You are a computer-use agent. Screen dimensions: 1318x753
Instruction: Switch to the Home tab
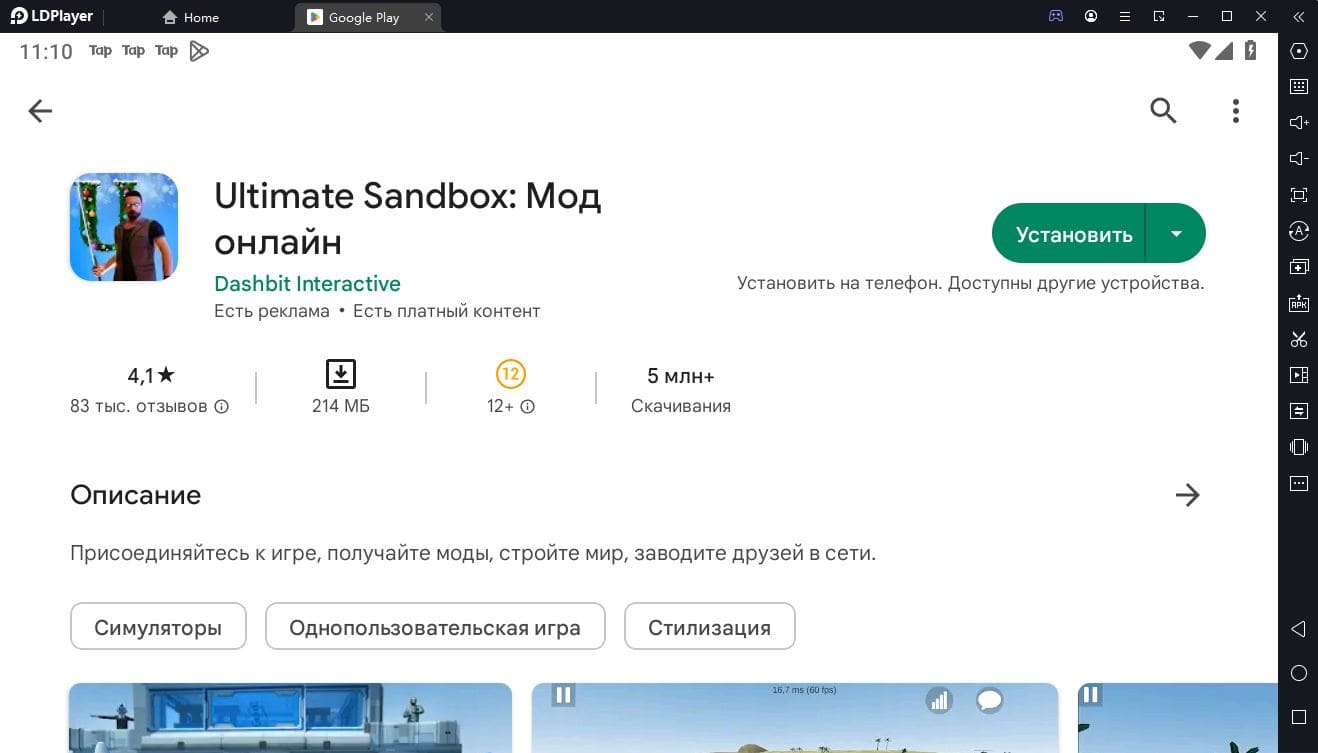tap(191, 17)
